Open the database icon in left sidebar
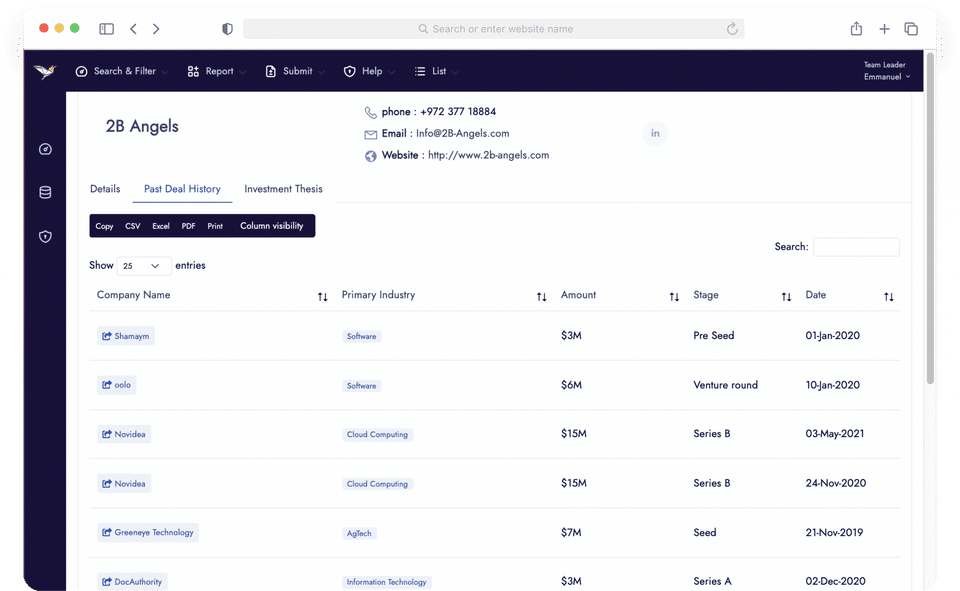Viewport: 960px width, 591px height. [x=45, y=192]
